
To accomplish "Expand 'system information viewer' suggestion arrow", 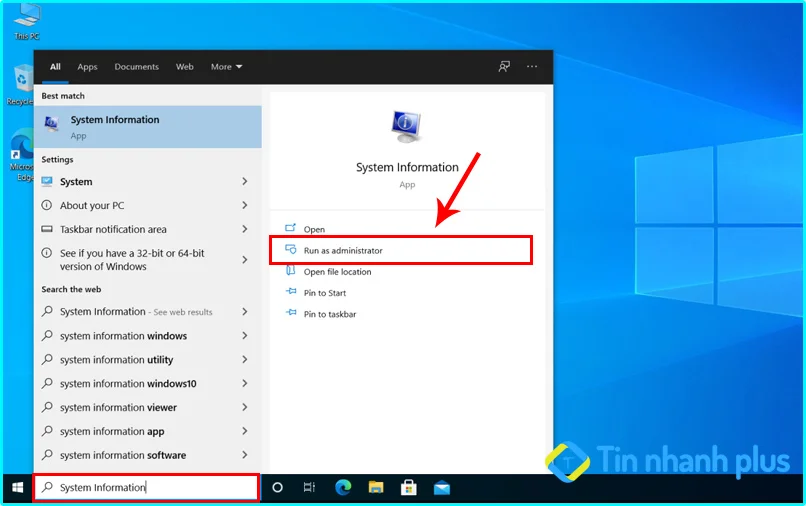I will pos(245,408).
